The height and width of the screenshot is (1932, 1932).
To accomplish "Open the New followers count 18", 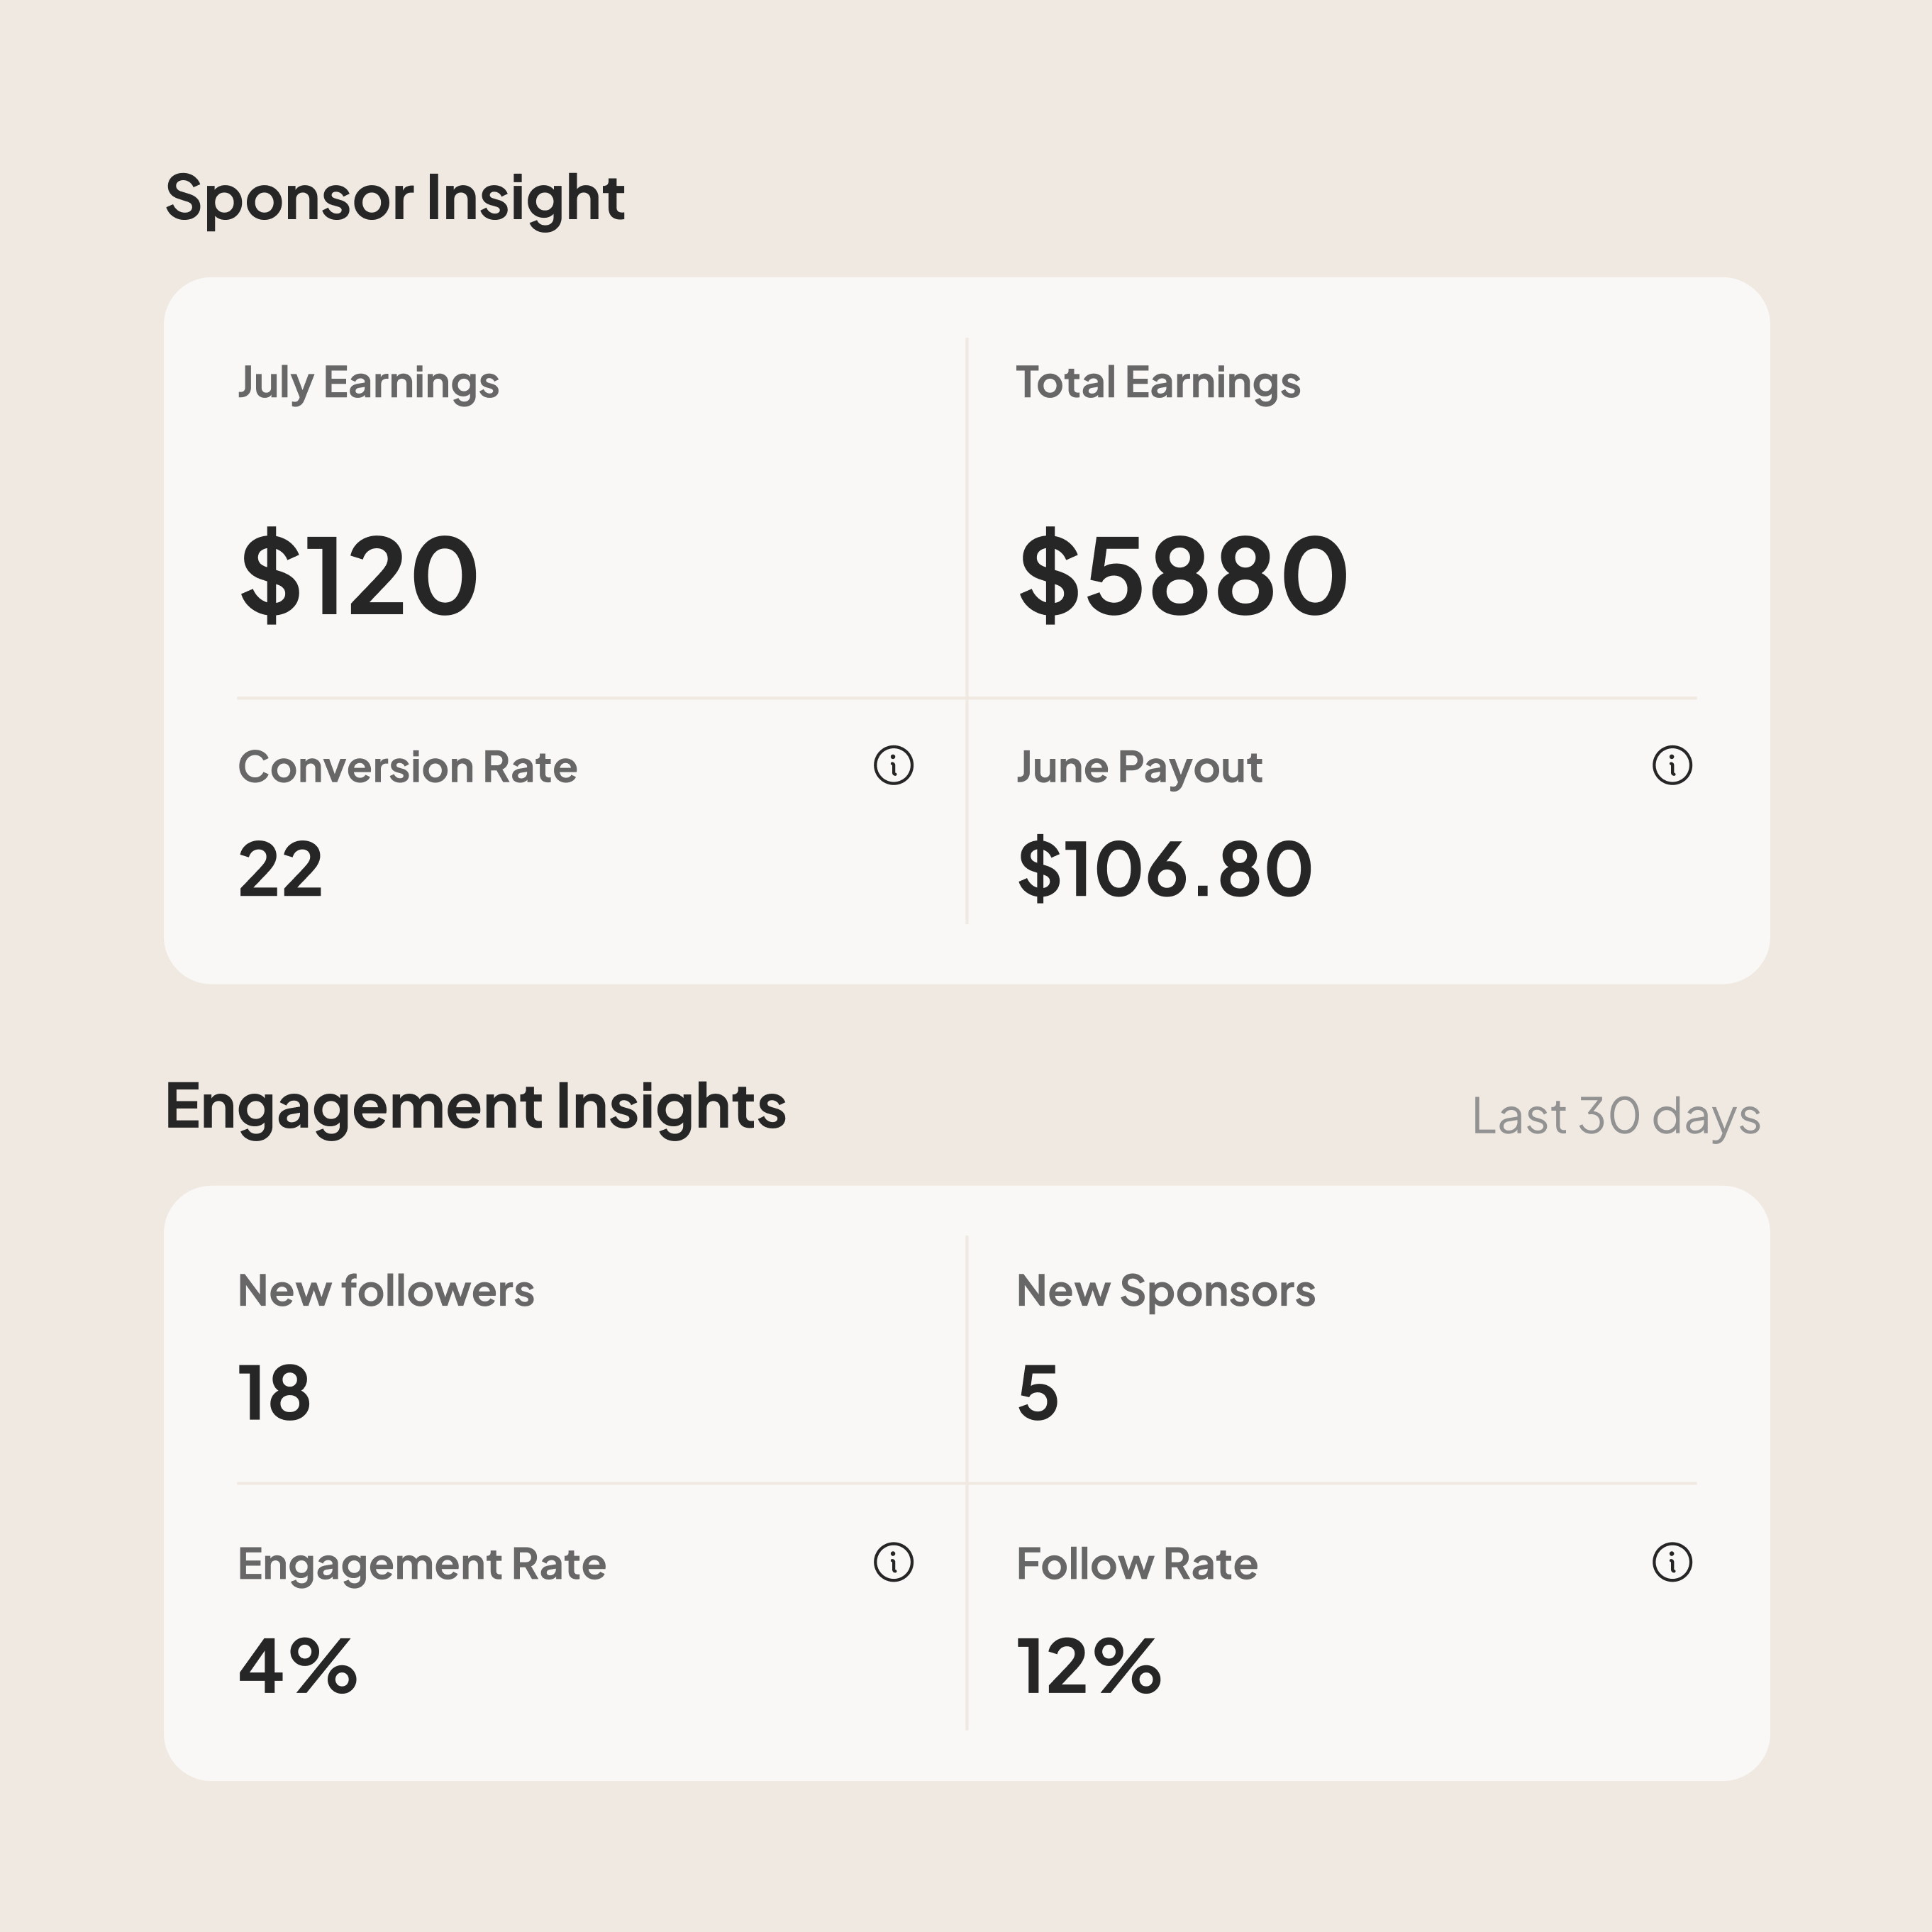I will click(x=275, y=1393).
